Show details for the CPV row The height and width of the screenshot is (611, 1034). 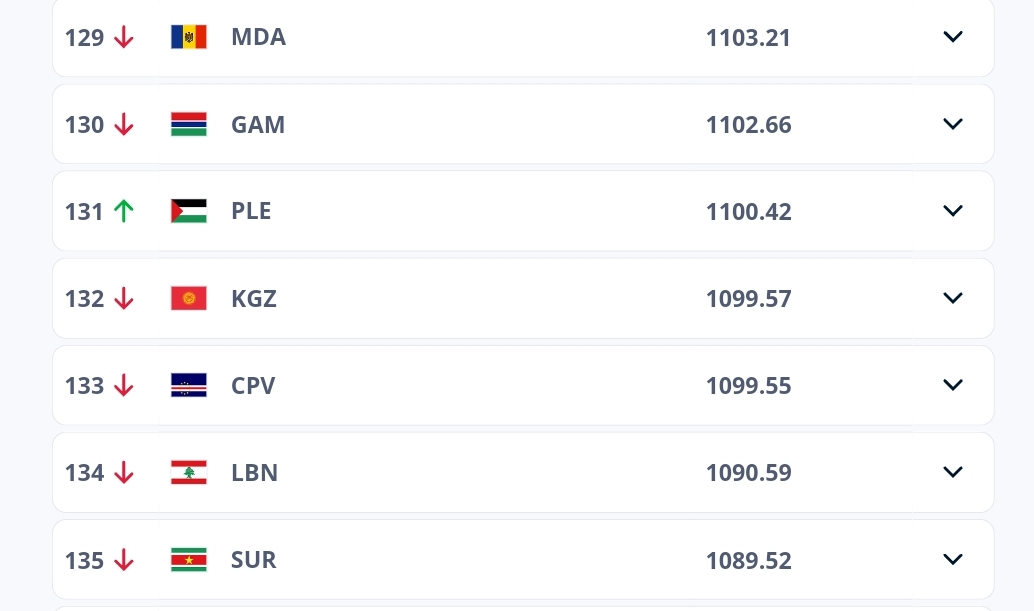click(x=952, y=385)
